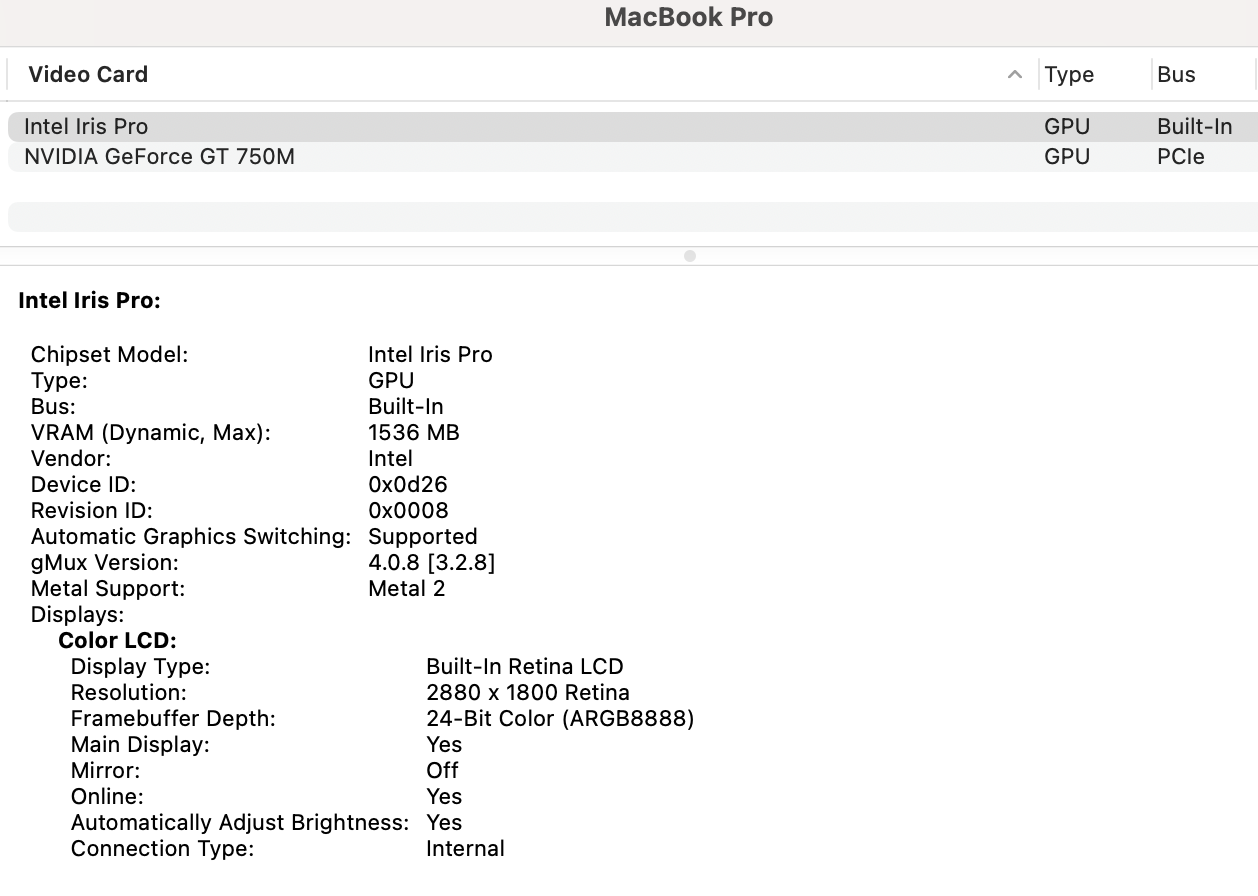Viewport: 1258px width, 896px height.
Task: Click the pane divider handle dot
Action: [689, 256]
